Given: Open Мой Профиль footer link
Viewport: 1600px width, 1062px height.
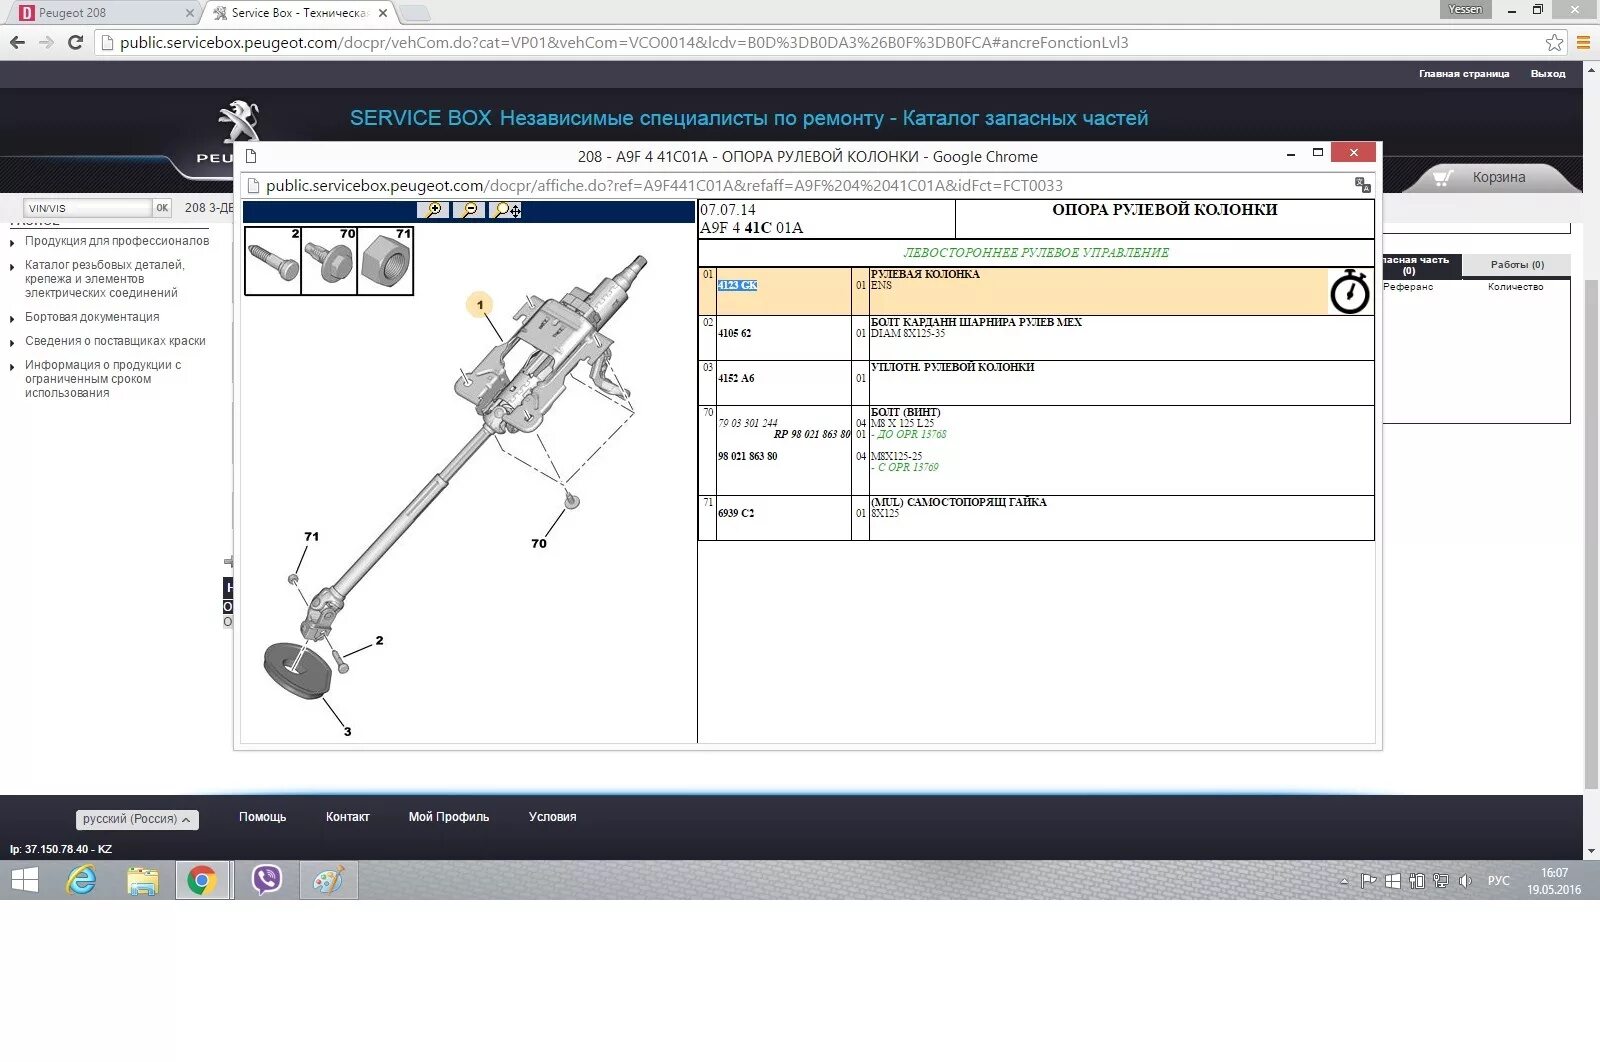Looking at the screenshot, I should pos(449,817).
